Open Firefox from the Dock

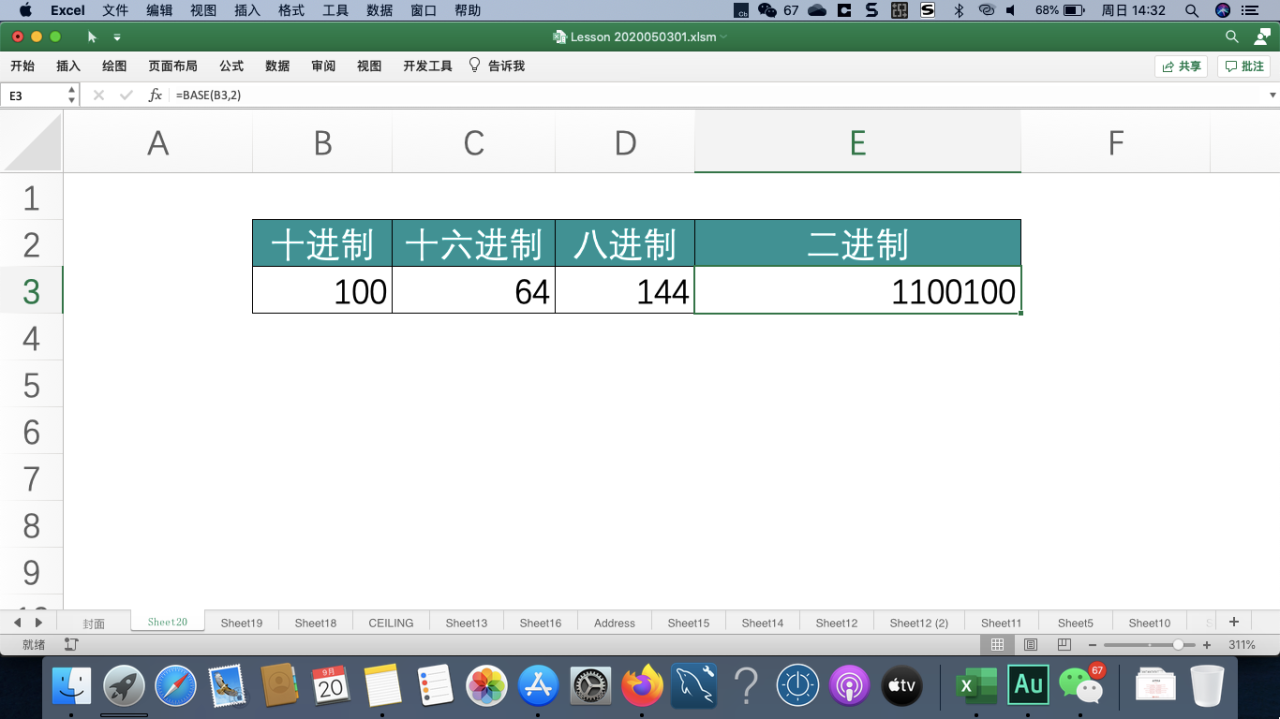[643, 685]
